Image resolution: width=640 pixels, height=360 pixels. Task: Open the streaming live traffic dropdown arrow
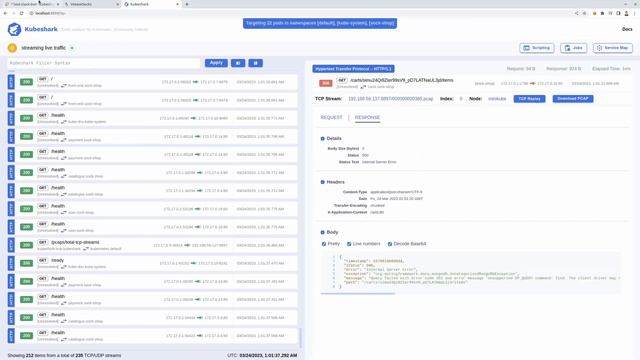pos(72,48)
